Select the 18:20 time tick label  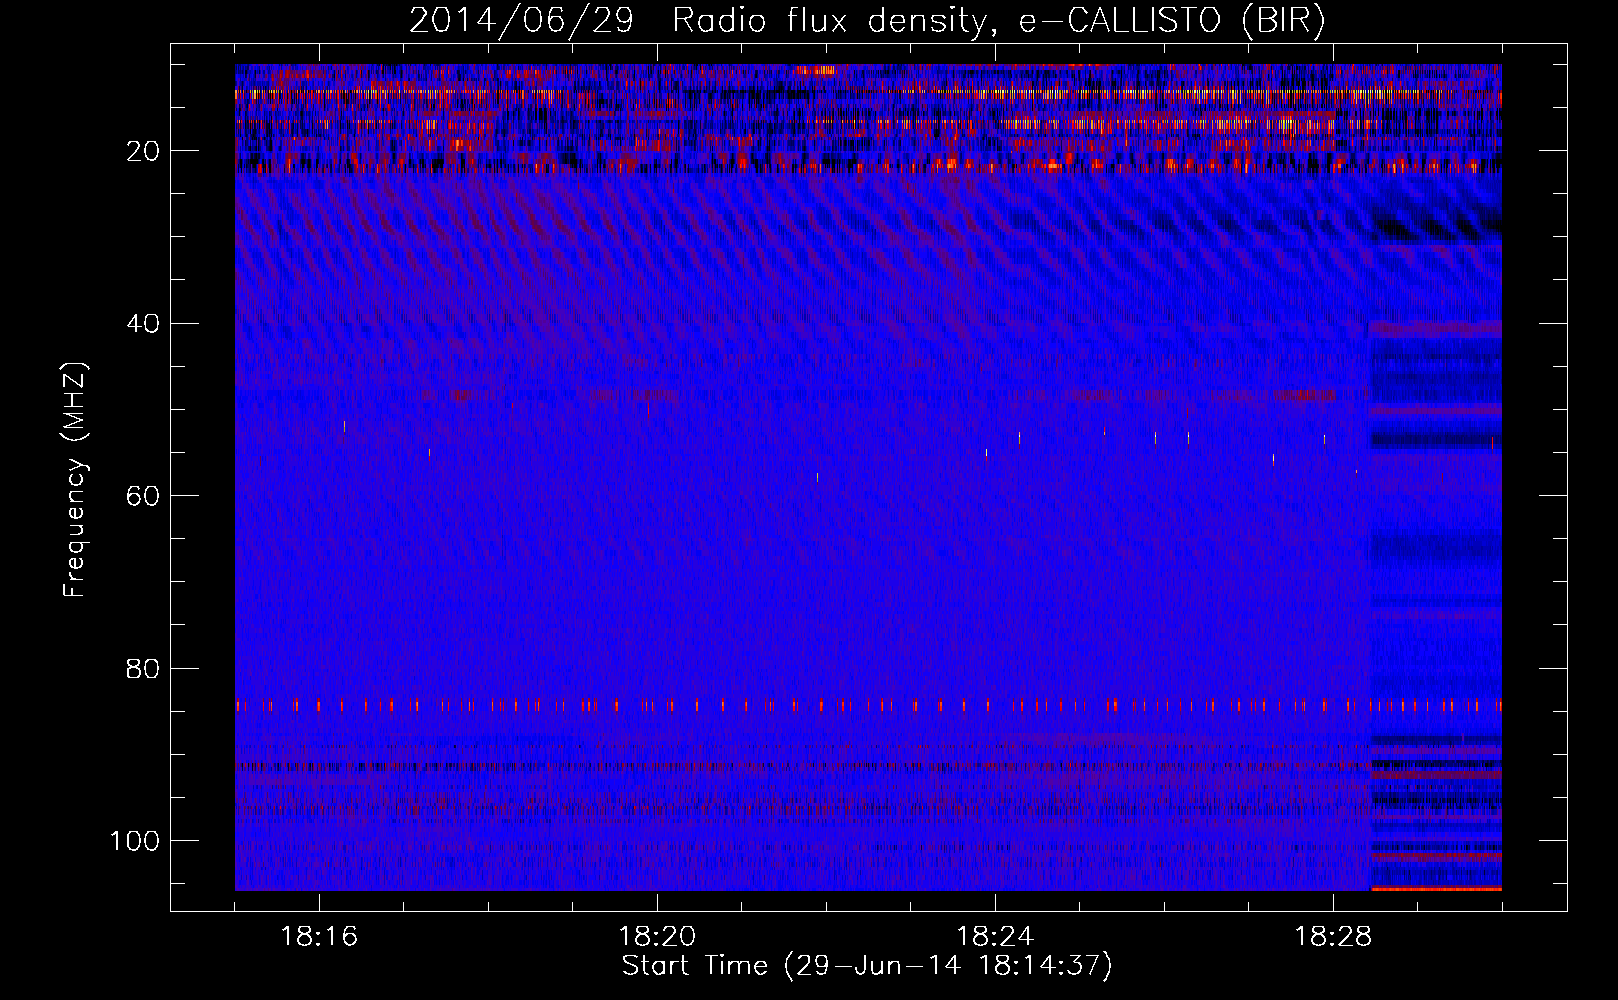pos(657,937)
